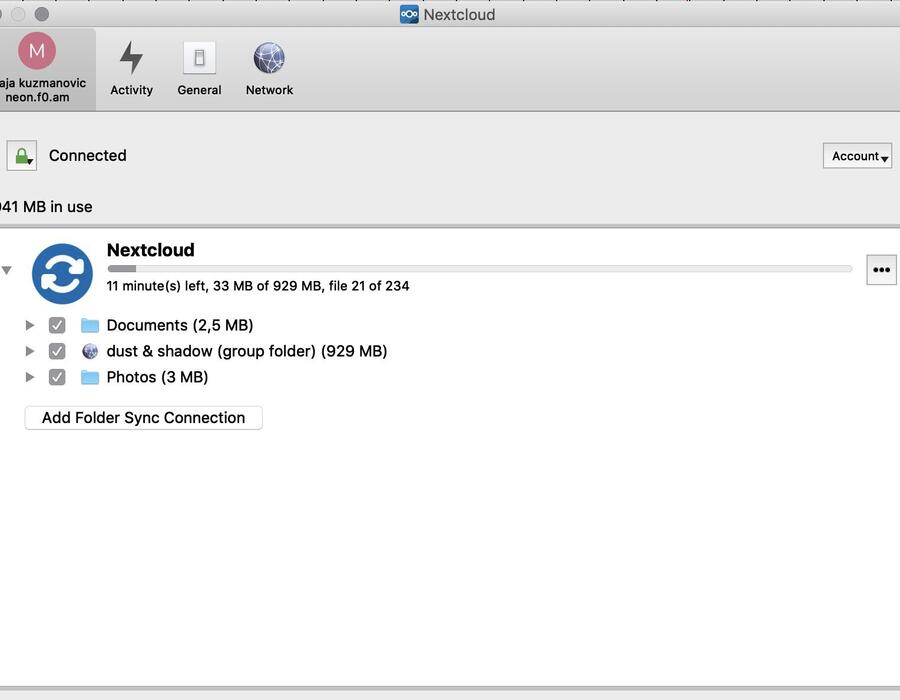Click the green lock connection icon
The width and height of the screenshot is (900, 700).
click(22, 155)
